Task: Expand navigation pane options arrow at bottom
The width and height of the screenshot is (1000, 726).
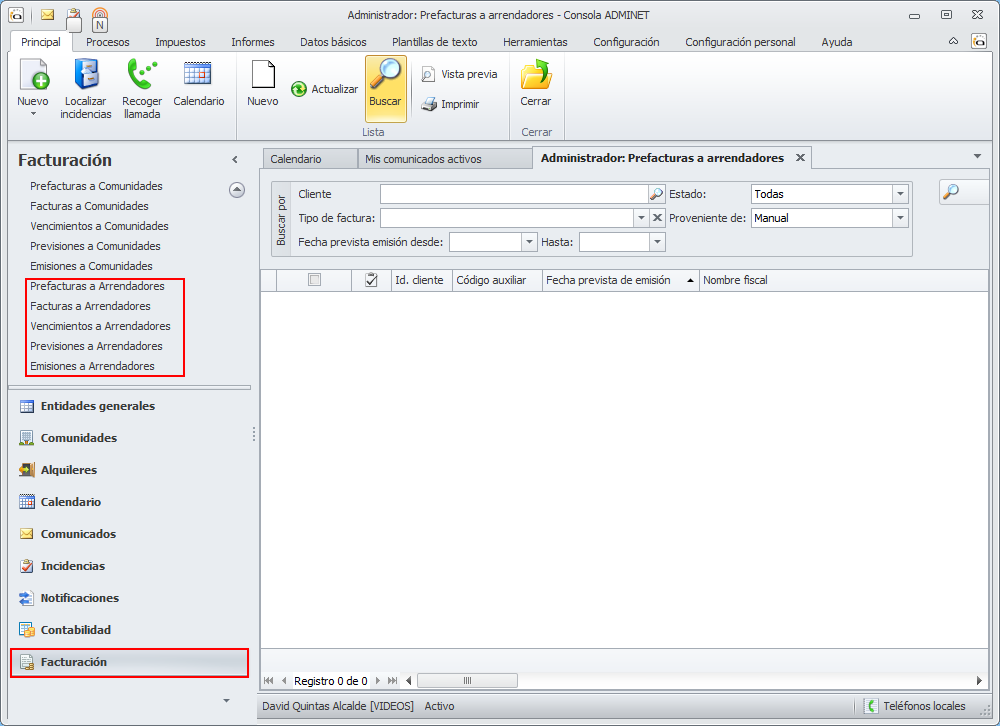Action: coord(226,700)
